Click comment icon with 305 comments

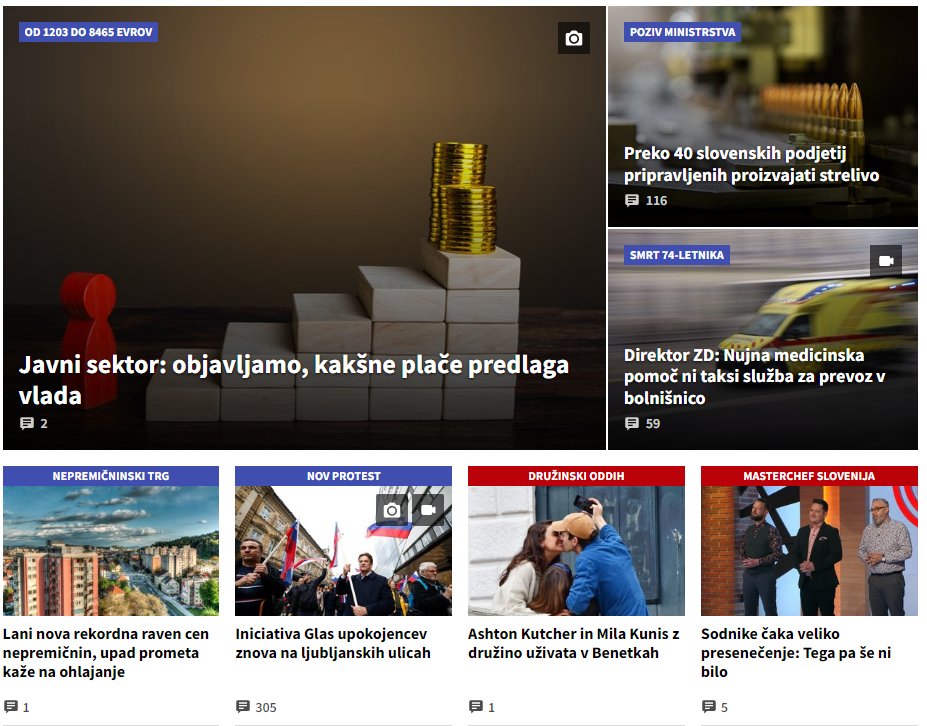pos(242,706)
